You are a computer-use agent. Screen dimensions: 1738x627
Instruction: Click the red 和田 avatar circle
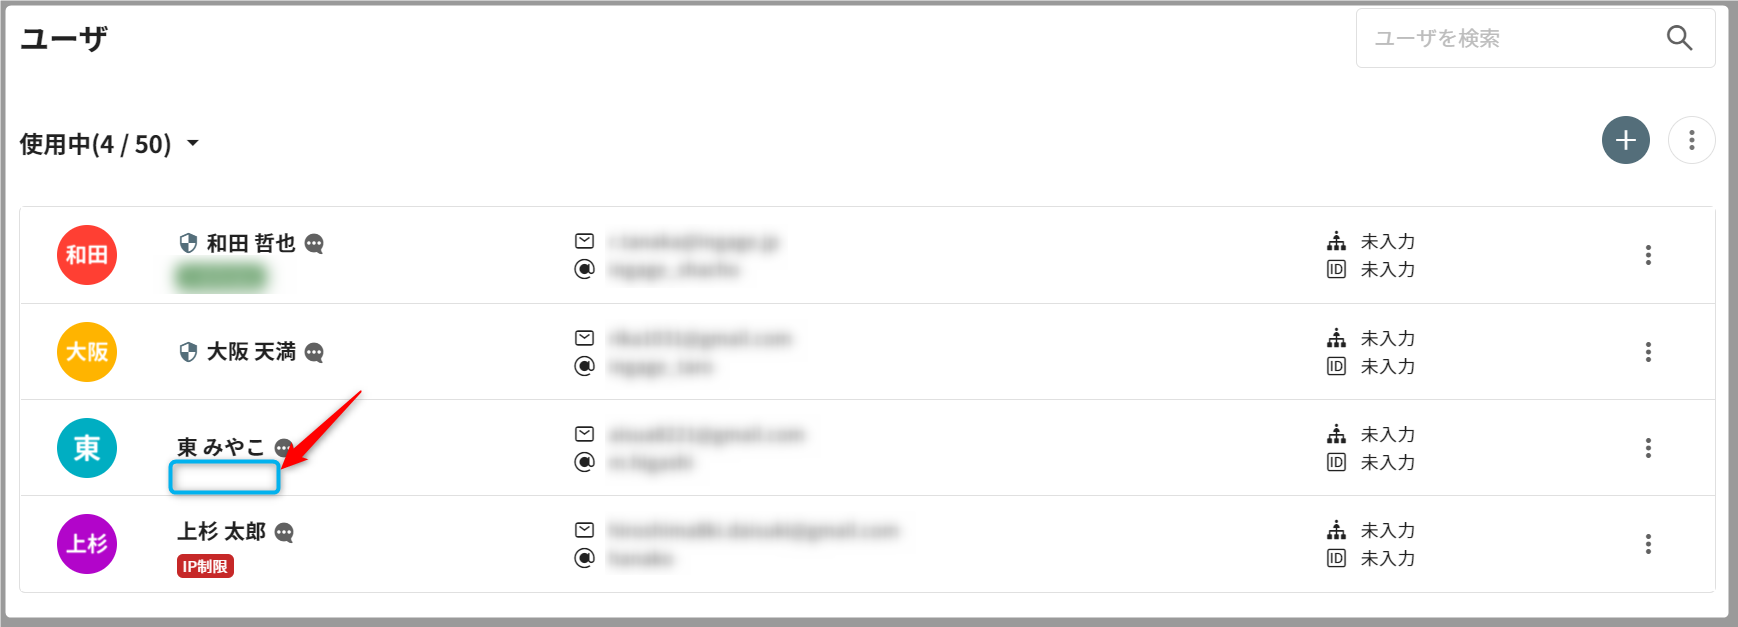(x=87, y=255)
